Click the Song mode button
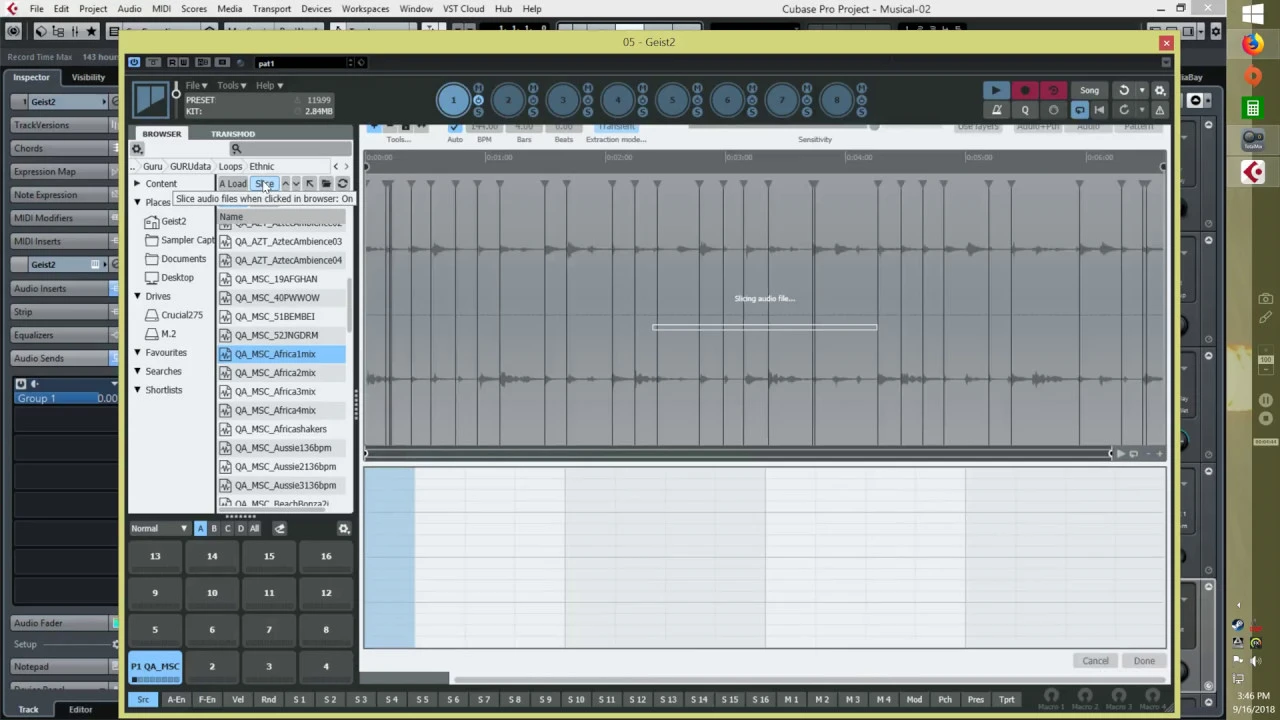The height and width of the screenshot is (720, 1280). click(x=1089, y=90)
